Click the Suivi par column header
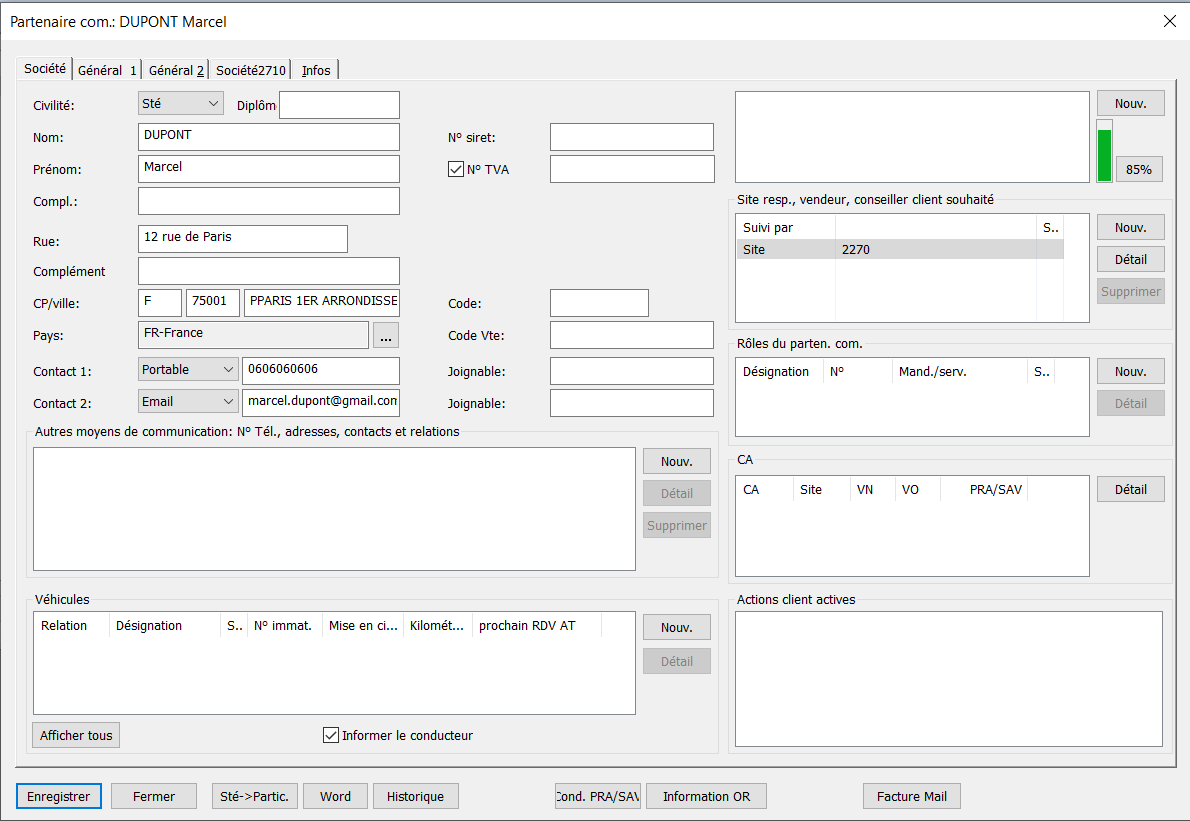The height and width of the screenshot is (821, 1190). (x=785, y=228)
